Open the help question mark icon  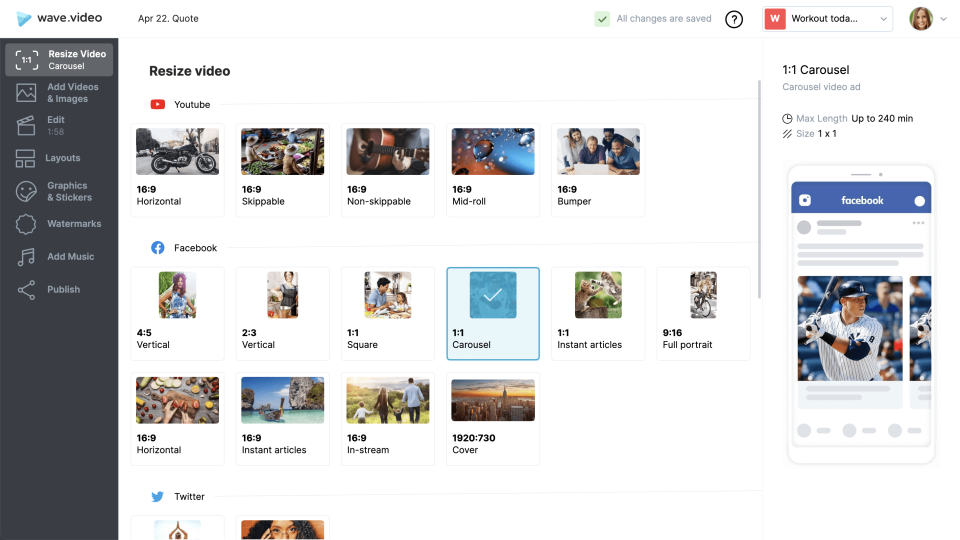click(x=733, y=19)
